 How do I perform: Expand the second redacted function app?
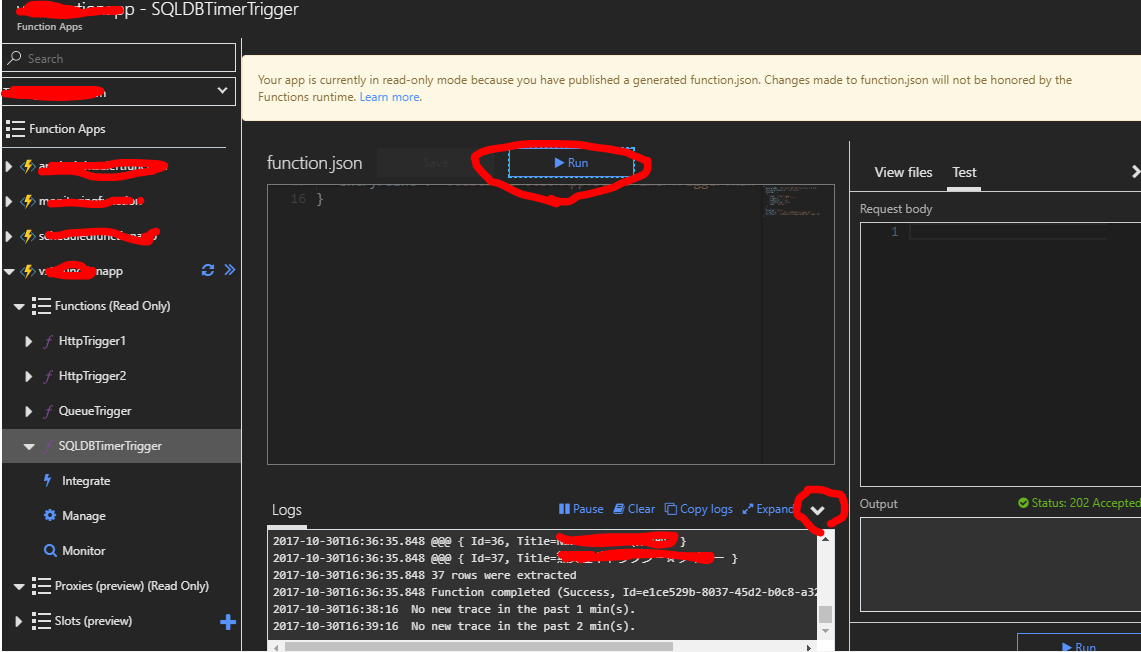tap(9, 201)
